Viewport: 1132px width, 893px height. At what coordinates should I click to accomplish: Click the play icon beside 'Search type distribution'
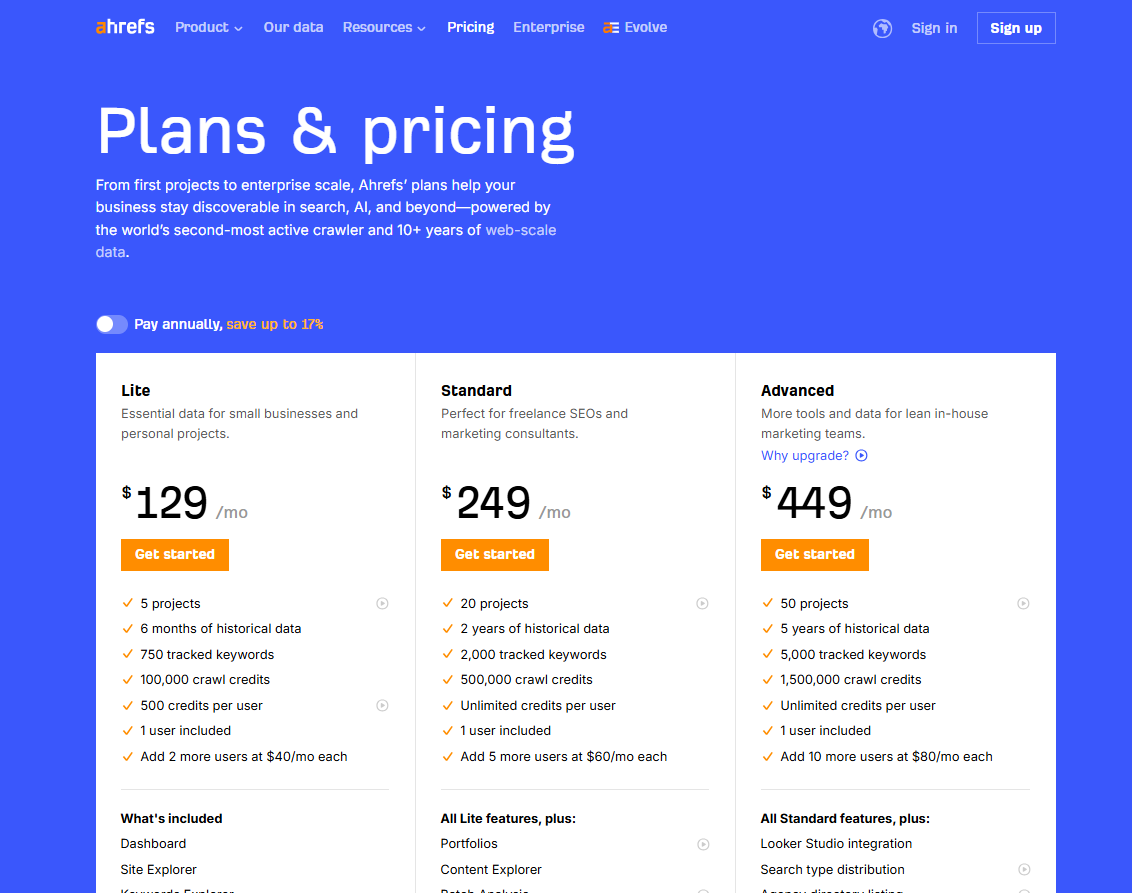1022,869
